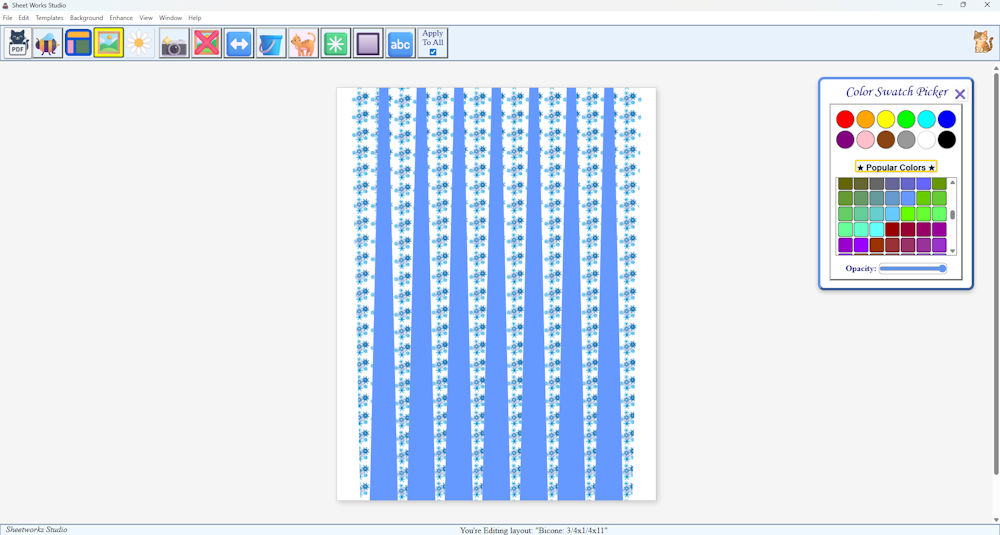The image size is (1000, 535).
Task: Click swatch list scroll up arrow
Action: click(x=953, y=182)
